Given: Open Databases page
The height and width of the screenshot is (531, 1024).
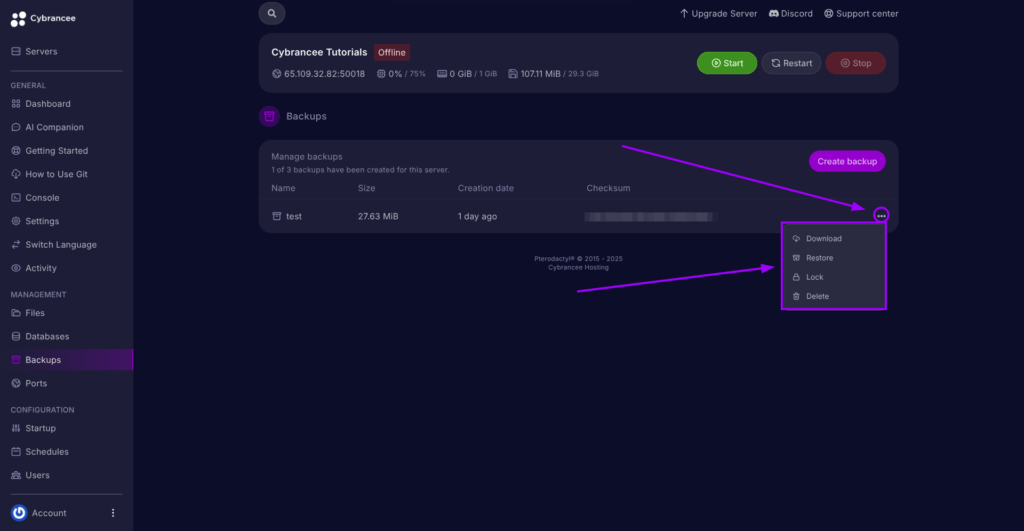Looking at the screenshot, I should pos(40,337).
